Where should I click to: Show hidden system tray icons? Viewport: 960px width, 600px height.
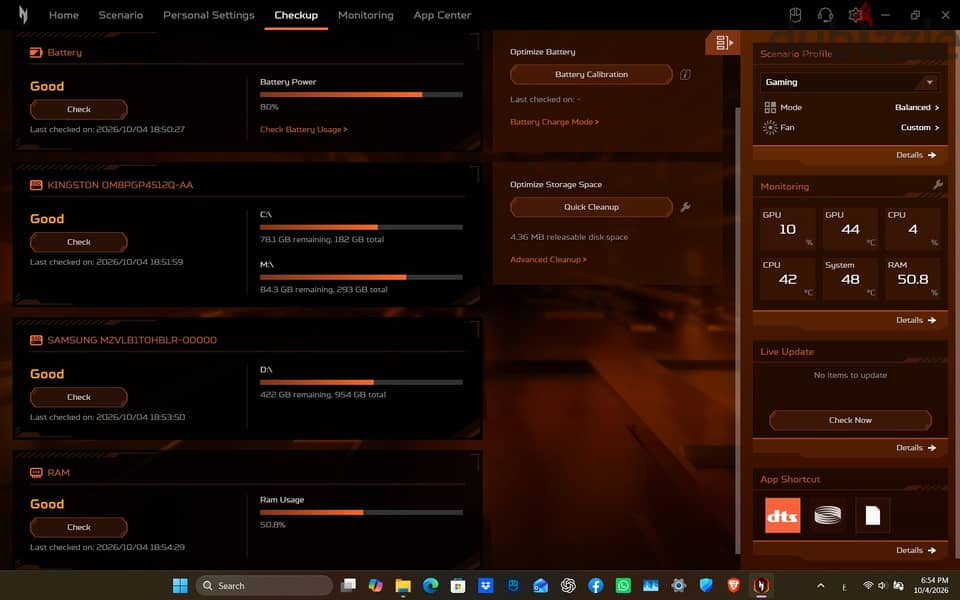[x=820, y=586]
